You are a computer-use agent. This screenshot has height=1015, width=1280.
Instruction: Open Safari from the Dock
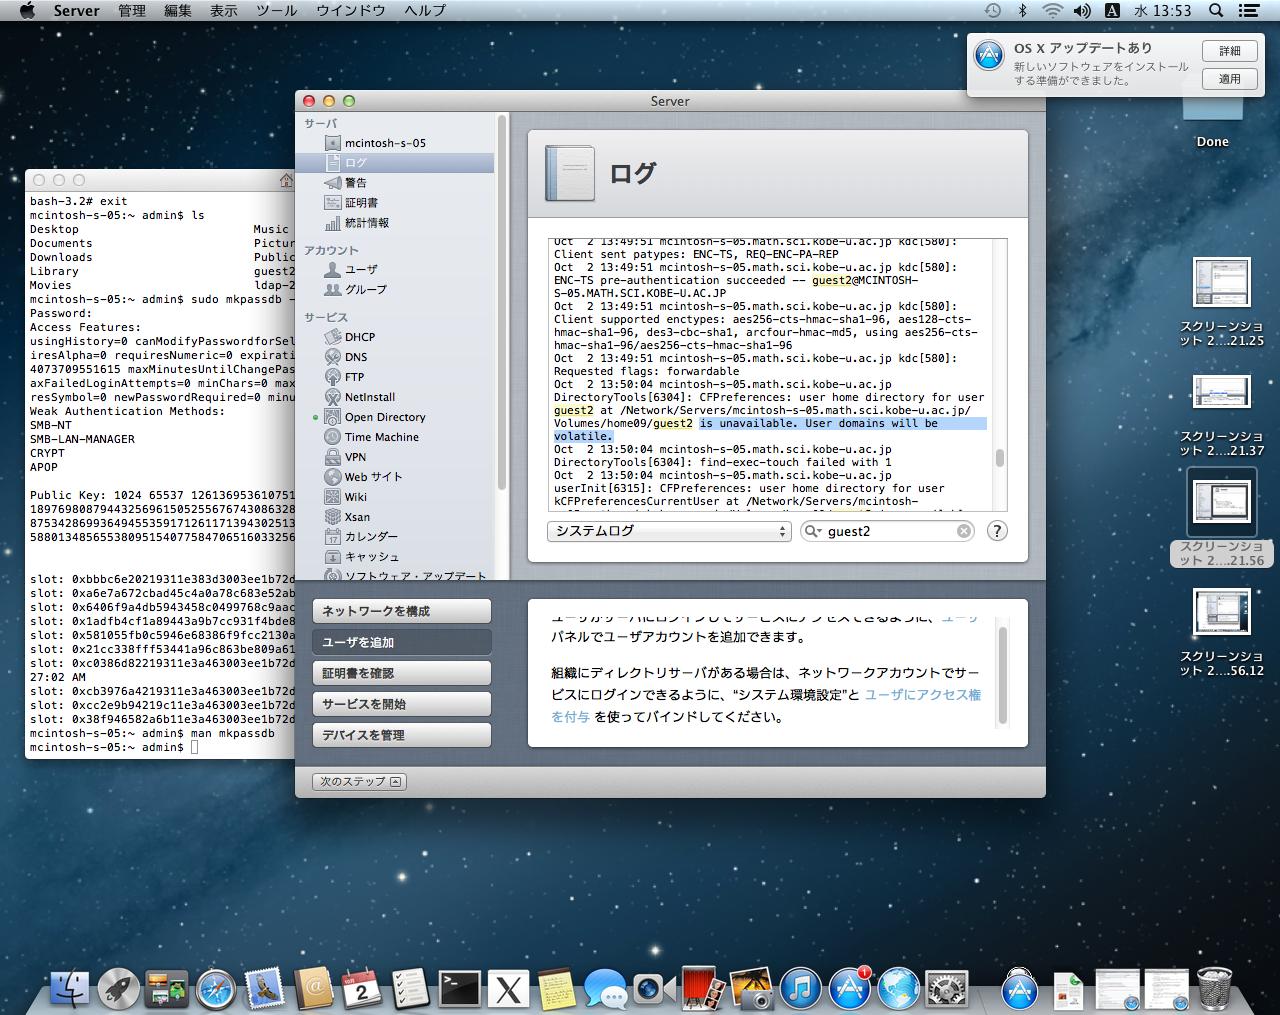pyautogui.click(x=216, y=989)
